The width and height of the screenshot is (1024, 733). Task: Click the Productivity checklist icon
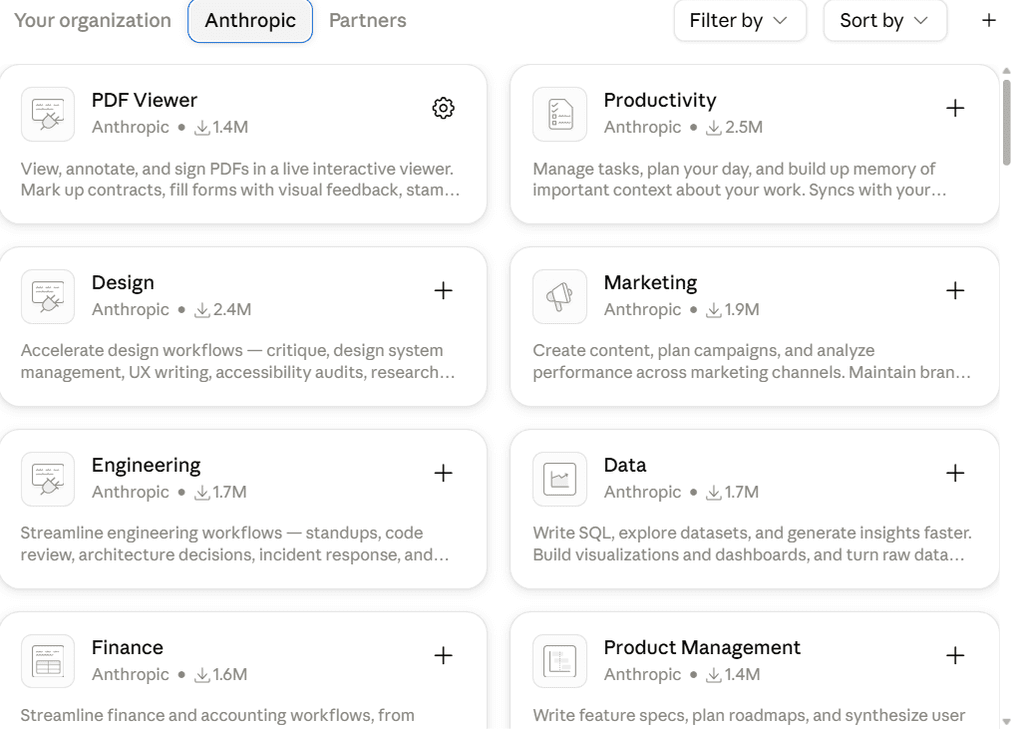click(x=560, y=114)
